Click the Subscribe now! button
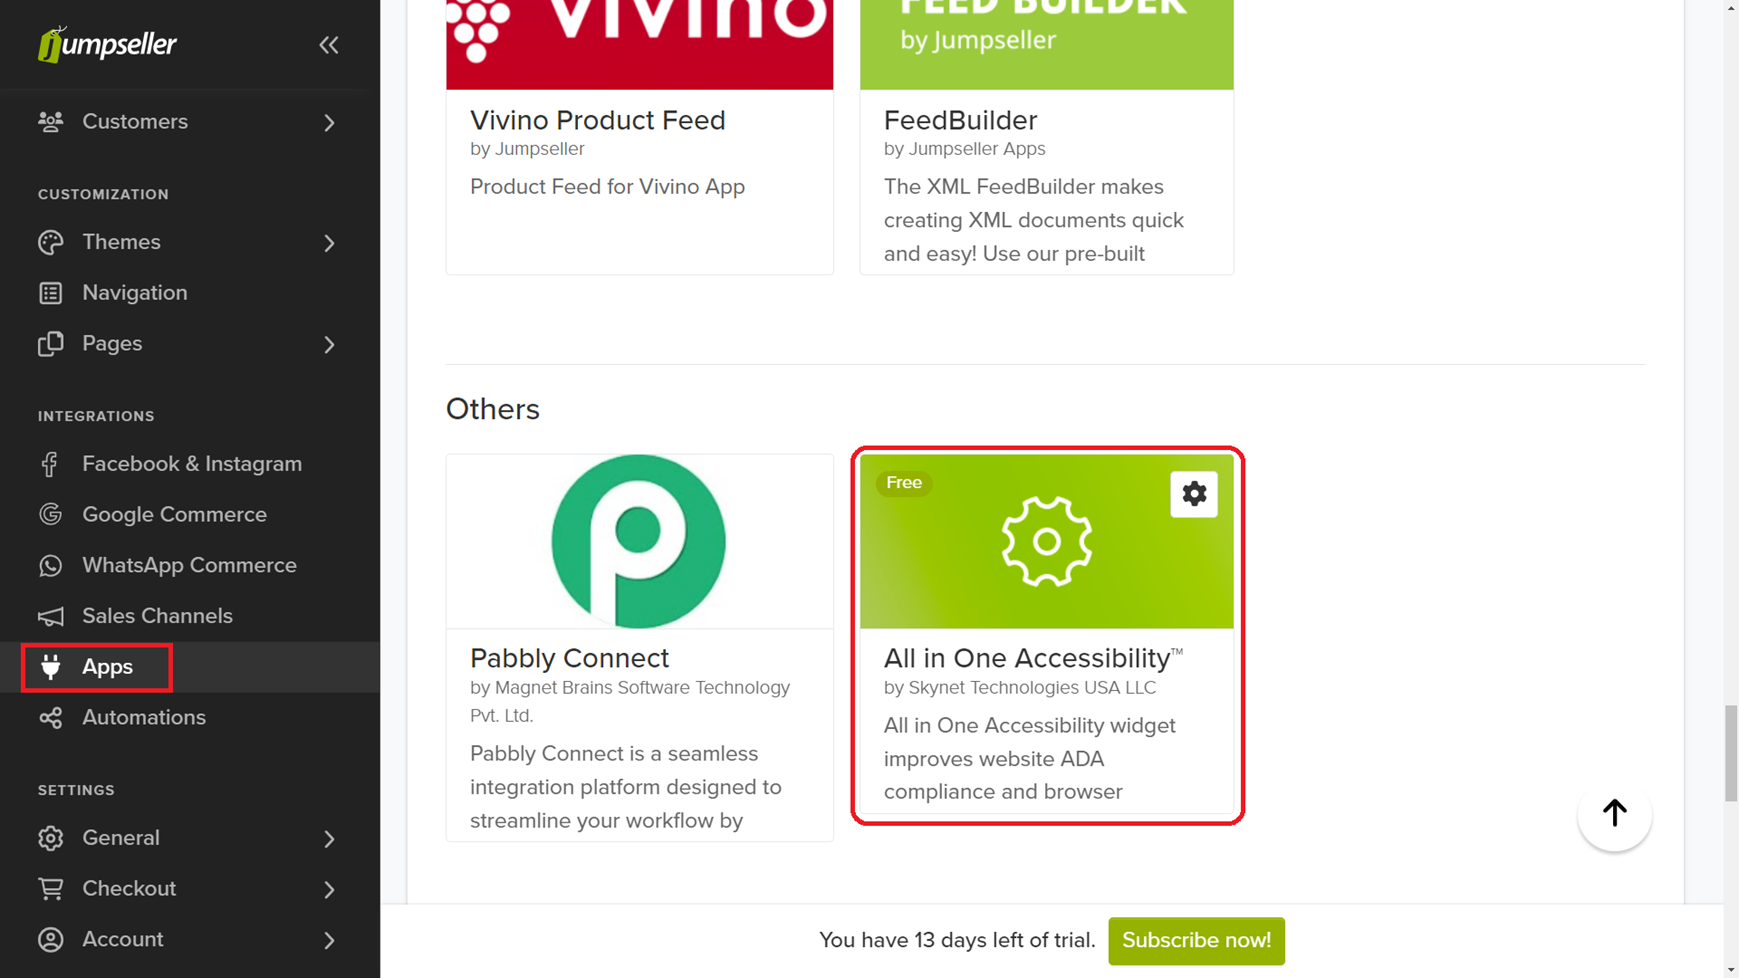The image size is (1739, 978). tap(1196, 941)
